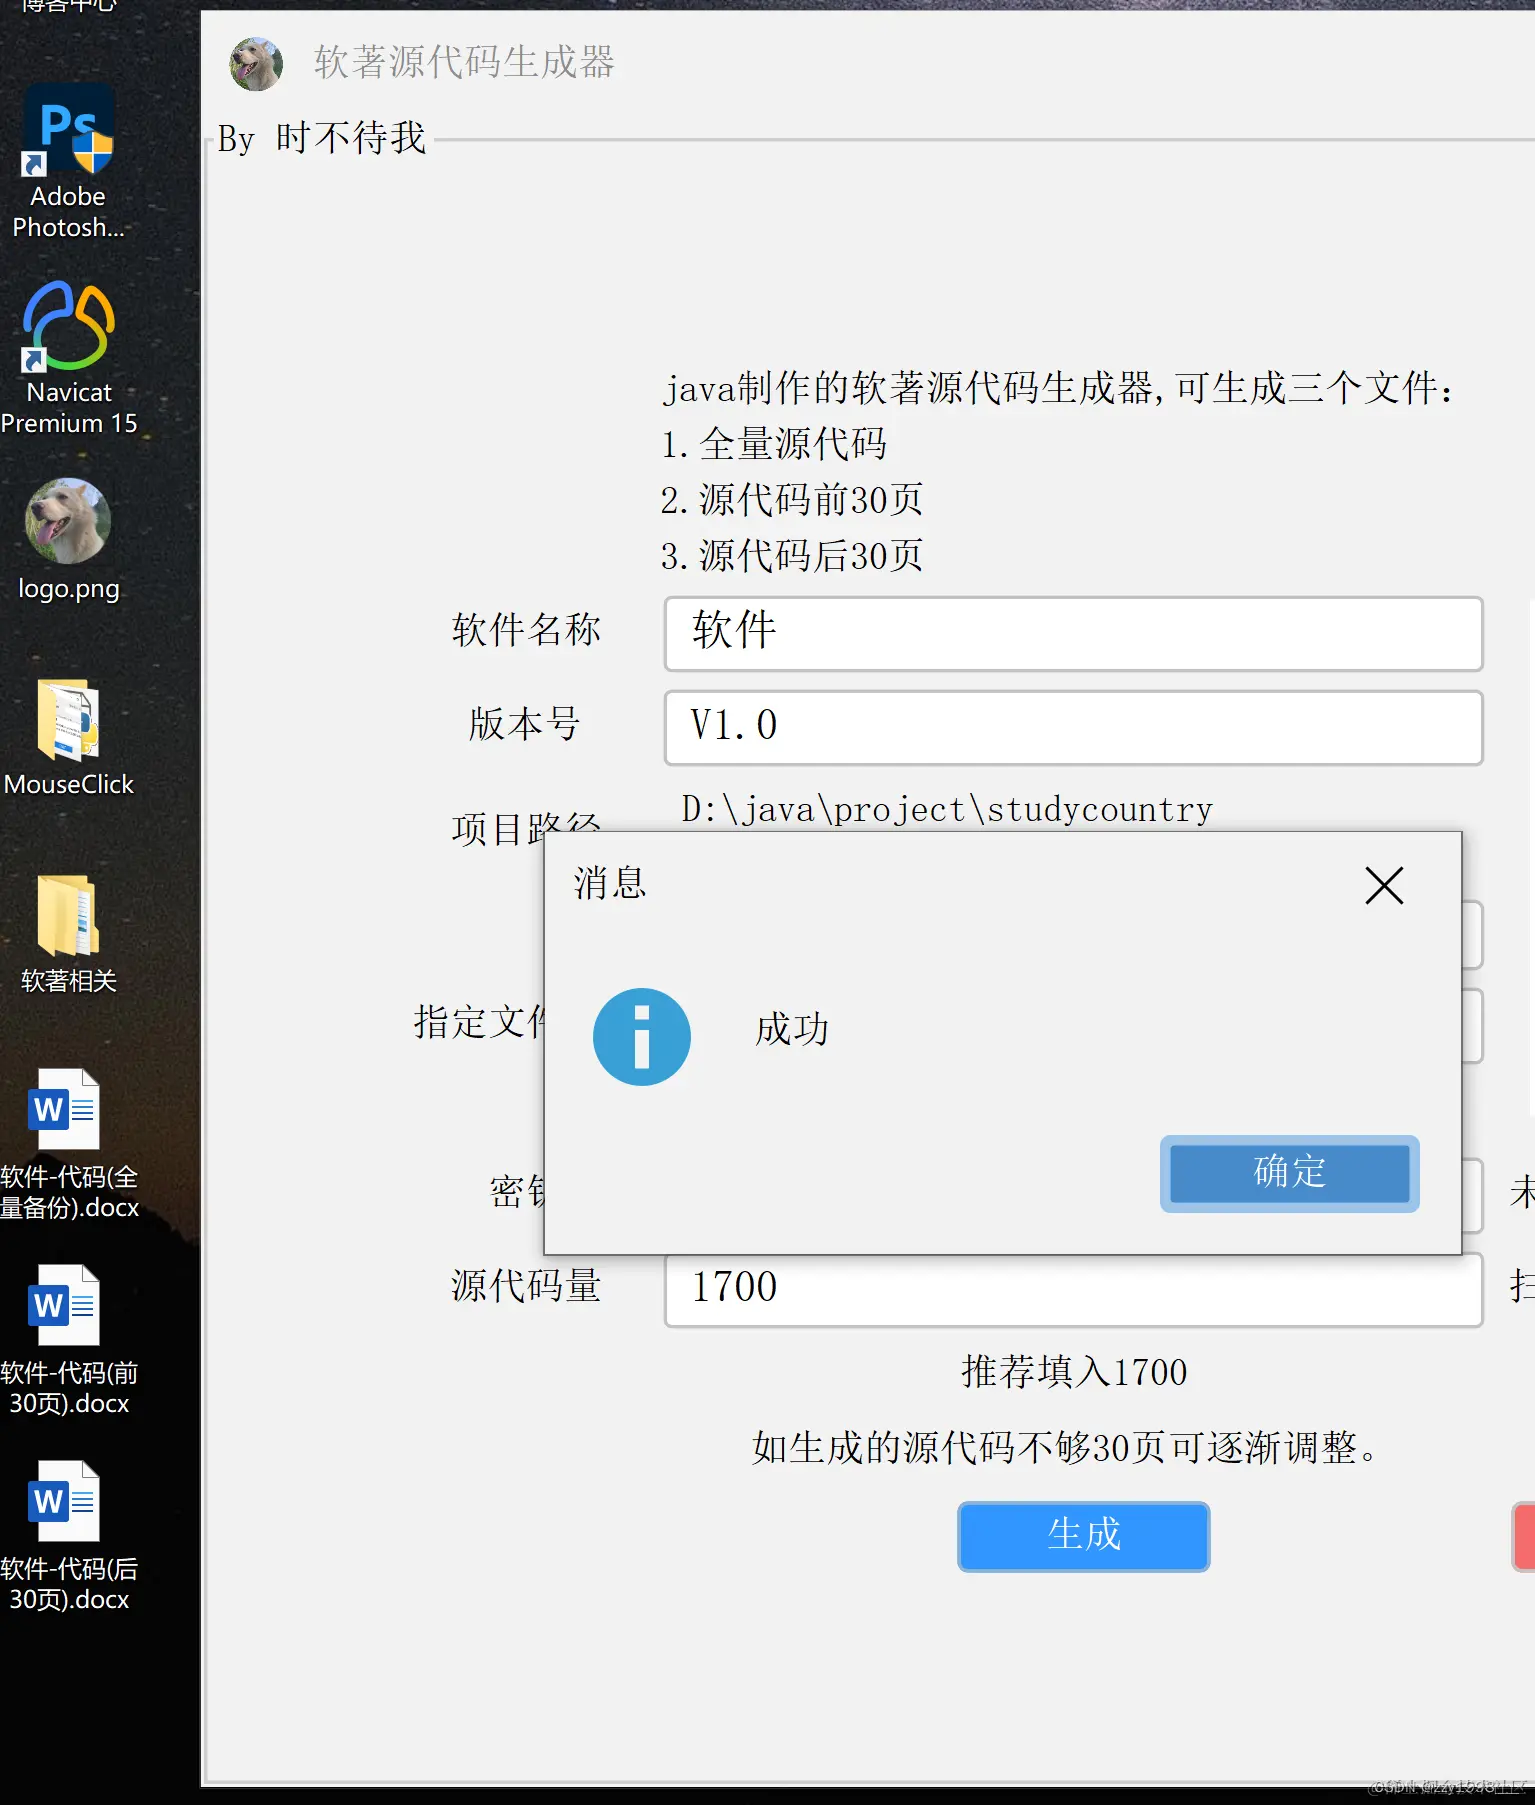Click the project path D:\java\project\studycountry
The height and width of the screenshot is (1805, 1535).
[947, 809]
